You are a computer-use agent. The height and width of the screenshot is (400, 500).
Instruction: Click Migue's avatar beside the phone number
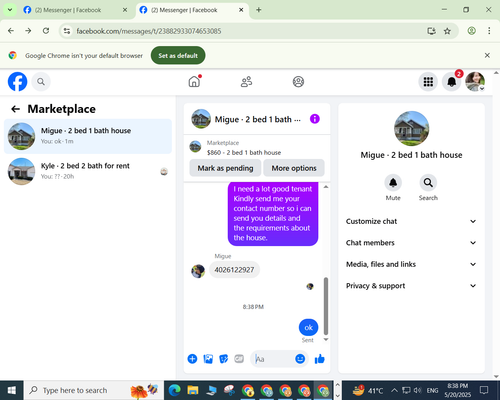point(198,271)
